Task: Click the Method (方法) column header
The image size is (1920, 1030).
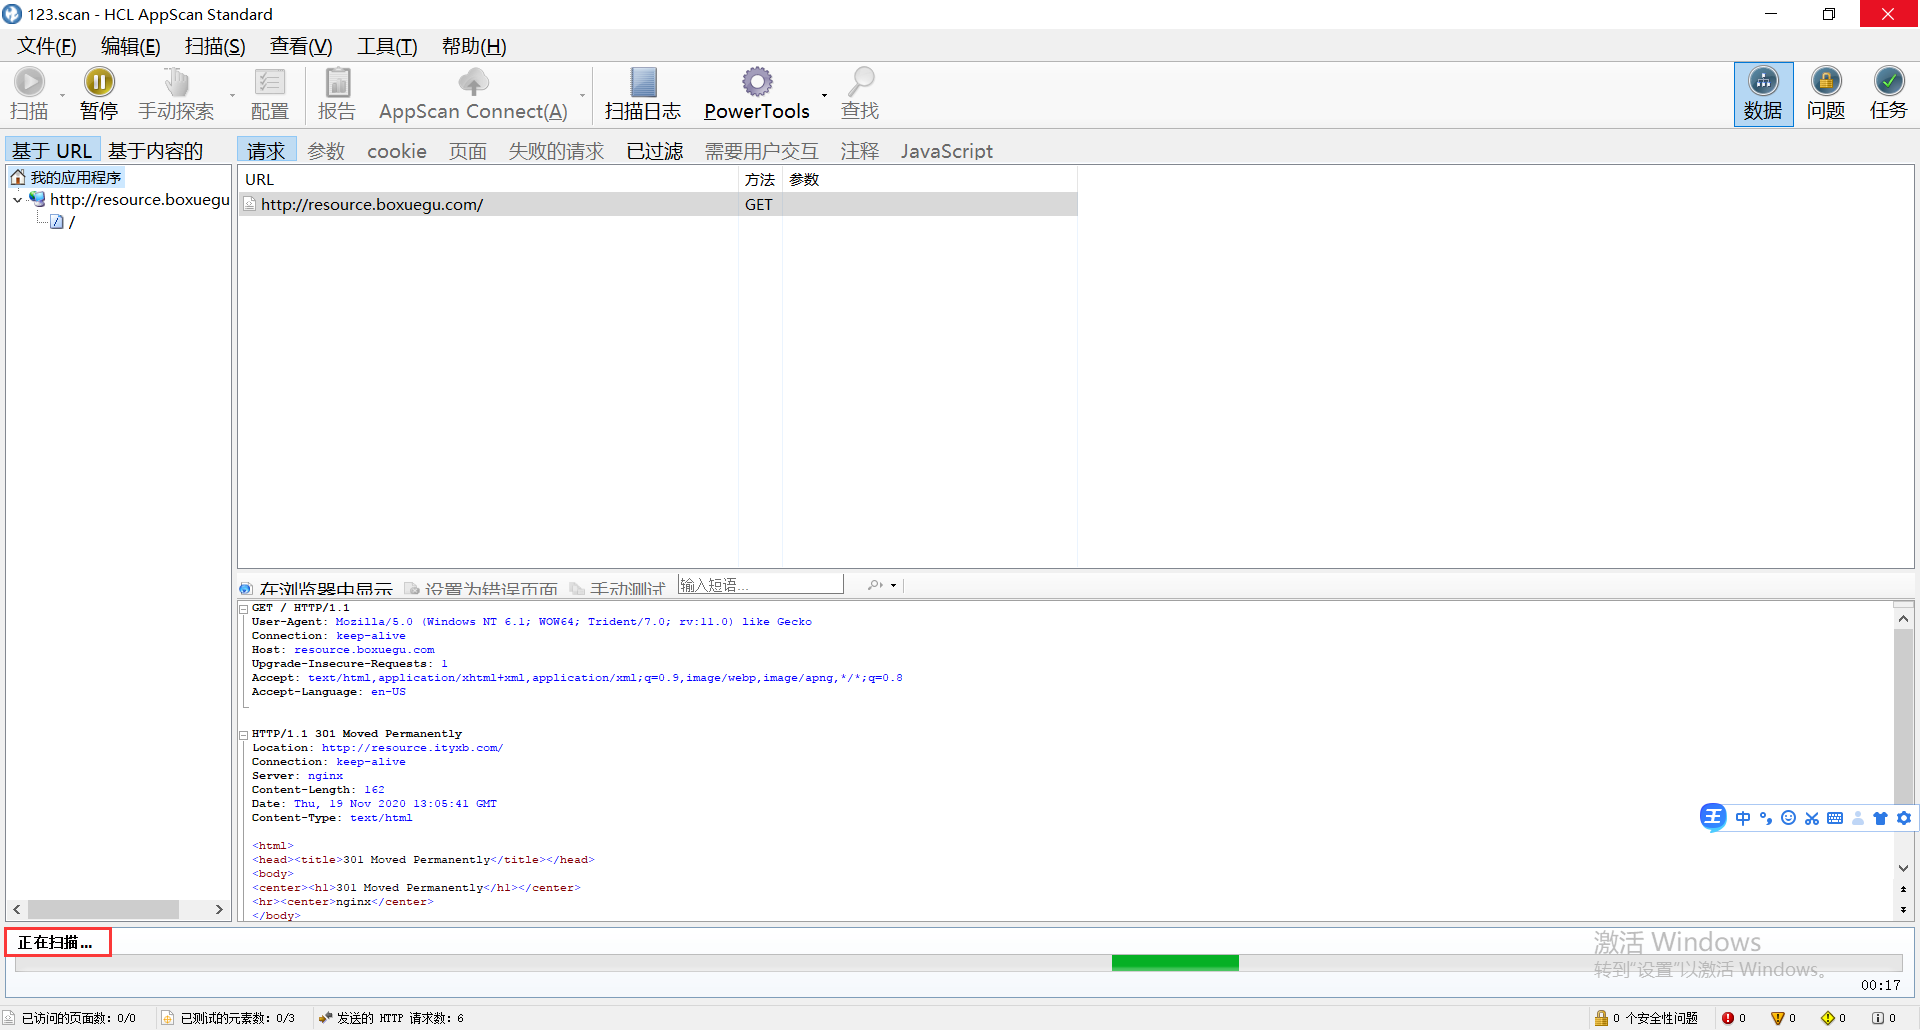Action: click(760, 179)
